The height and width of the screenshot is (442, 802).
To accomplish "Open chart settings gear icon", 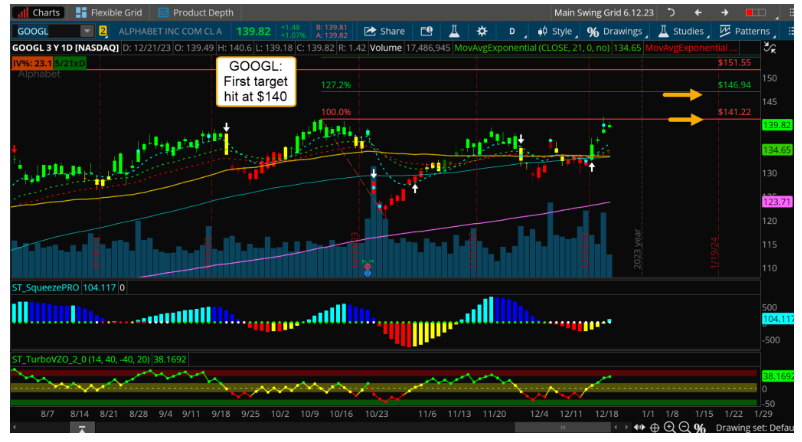I will tap(483, 31).
